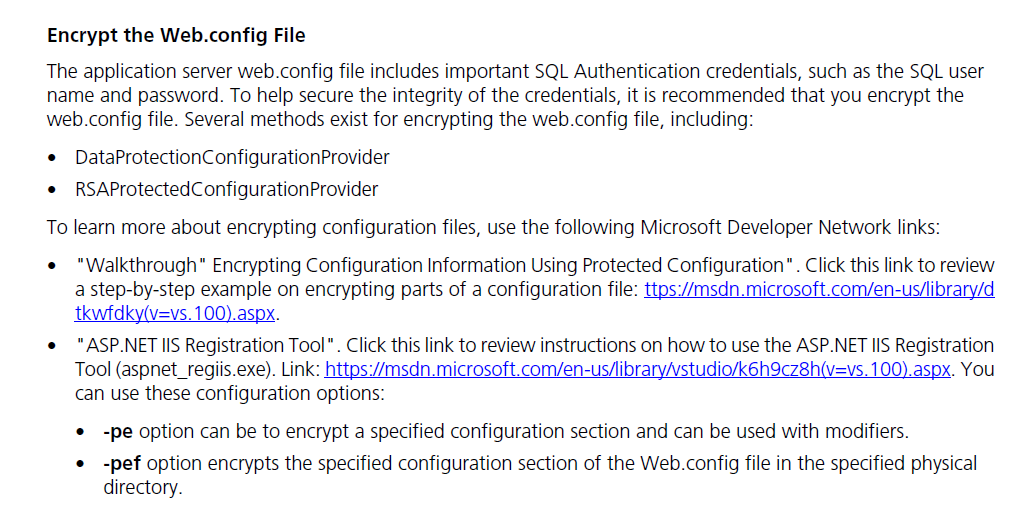The height and width of the screenshot is (509, 1022).
Task: Click the quoted "ASP.NET IIS Registration Tool" title
Action: pos(205,345)
